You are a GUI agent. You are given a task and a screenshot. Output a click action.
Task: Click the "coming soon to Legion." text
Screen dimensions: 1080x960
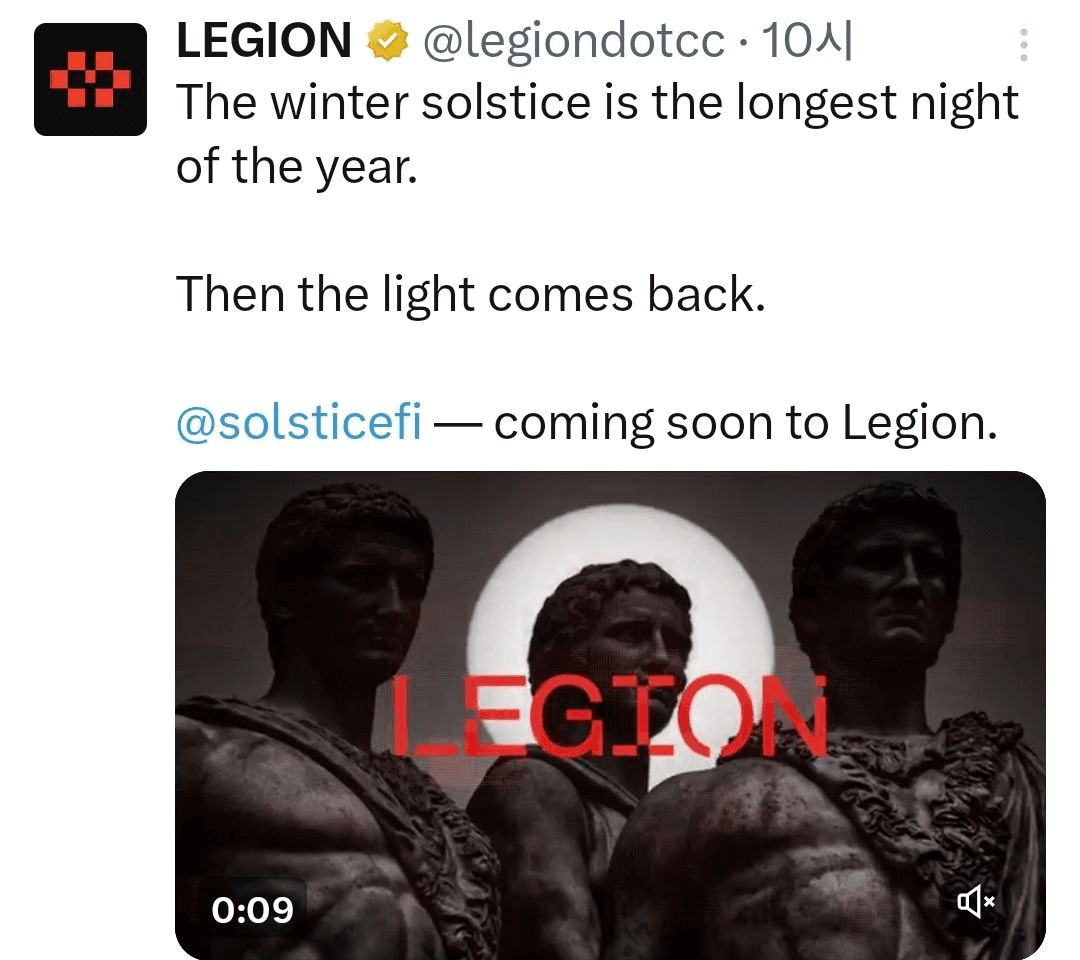tap(746, 423)
